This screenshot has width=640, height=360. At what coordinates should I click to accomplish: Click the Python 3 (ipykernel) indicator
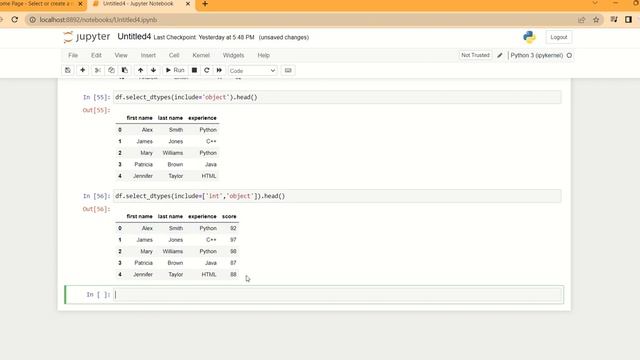(536, 55)
